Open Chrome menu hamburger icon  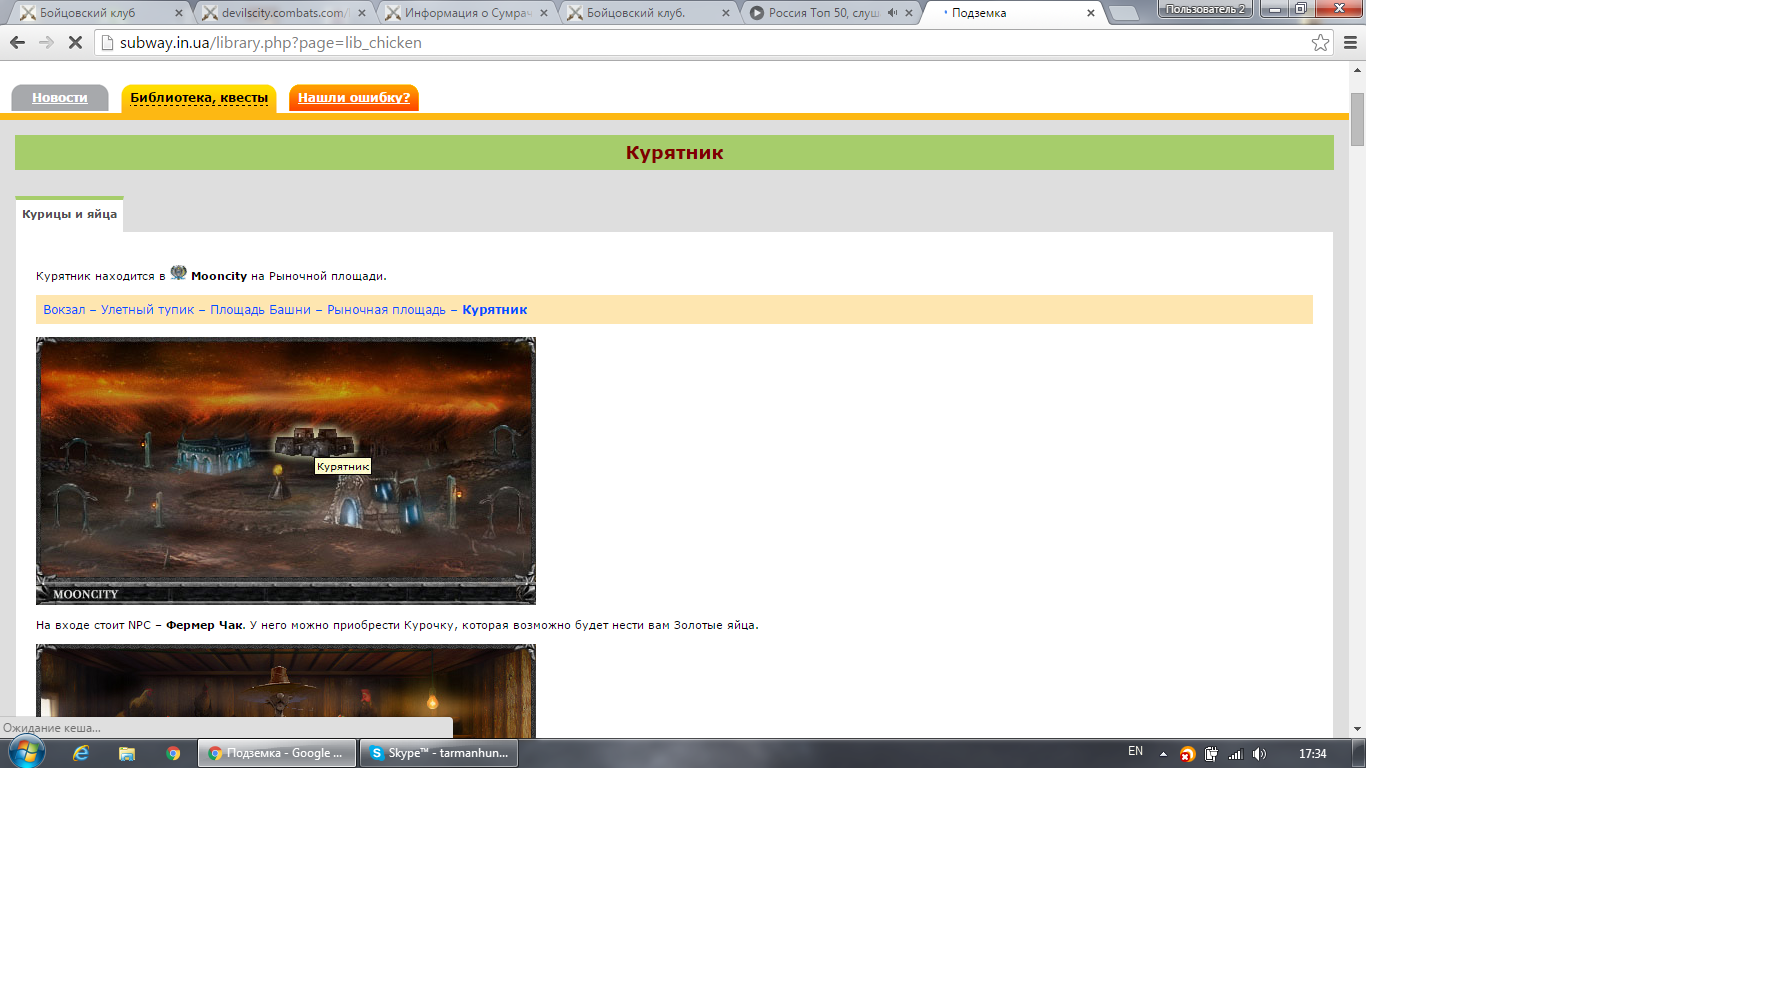pos(1350,42)
